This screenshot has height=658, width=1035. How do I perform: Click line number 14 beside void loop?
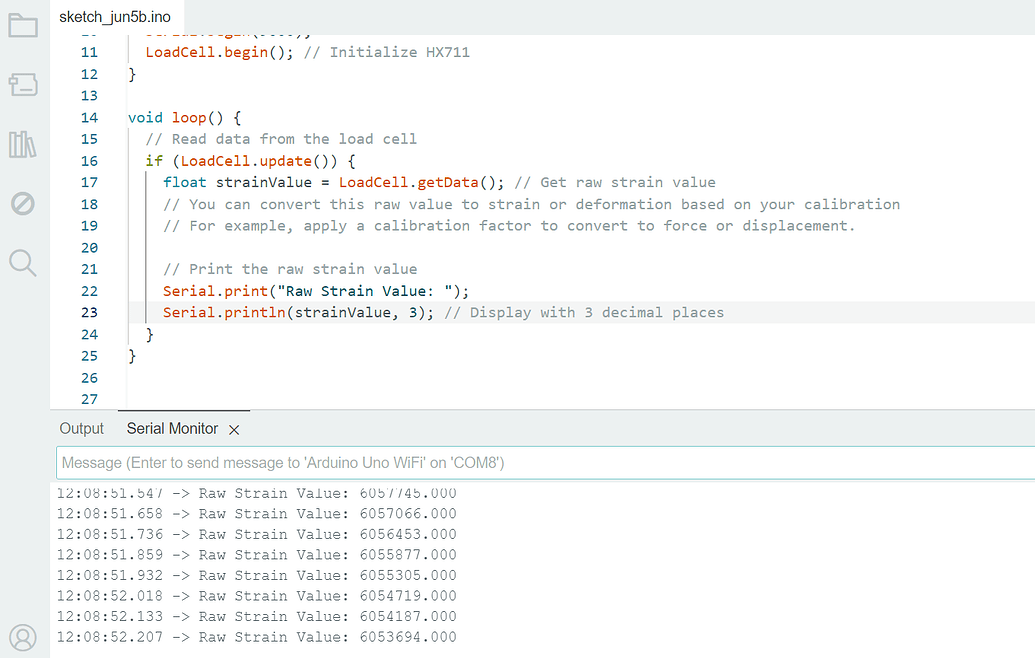tap(89, 117)
